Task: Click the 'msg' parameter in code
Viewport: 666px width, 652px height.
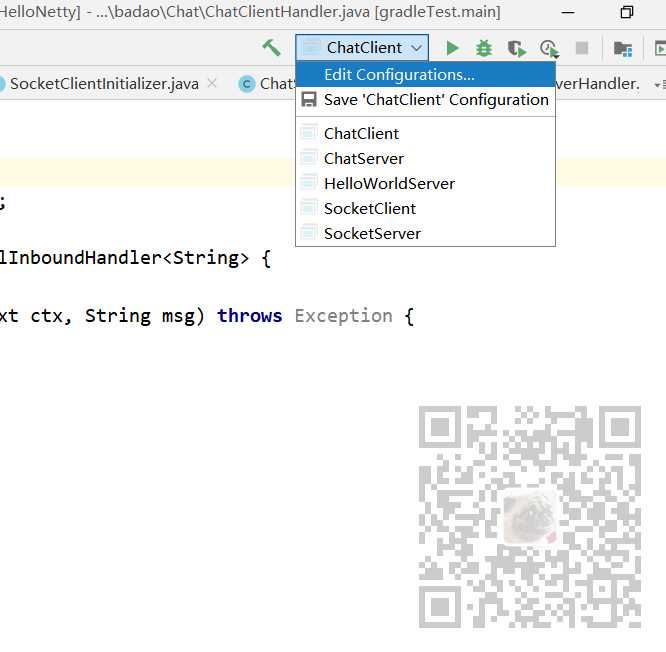Action: tap(178, 316)
